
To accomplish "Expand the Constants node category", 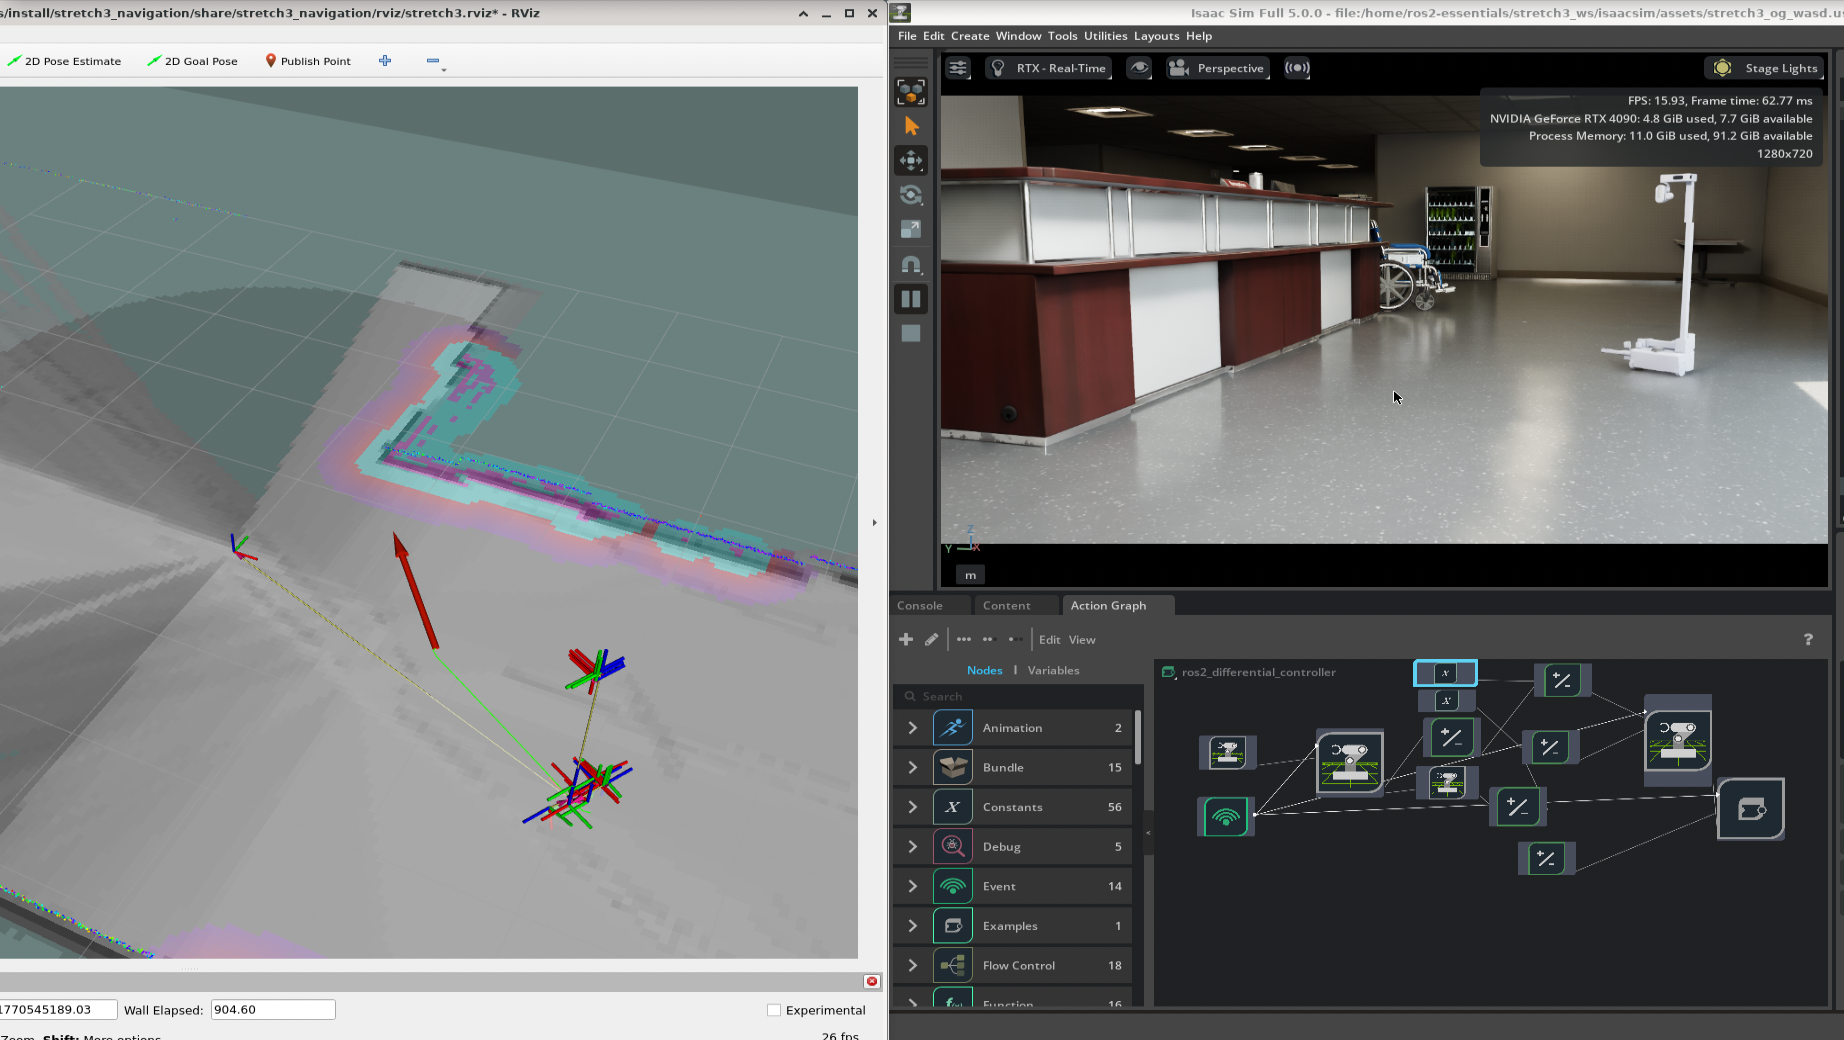I will coord(912,807).
